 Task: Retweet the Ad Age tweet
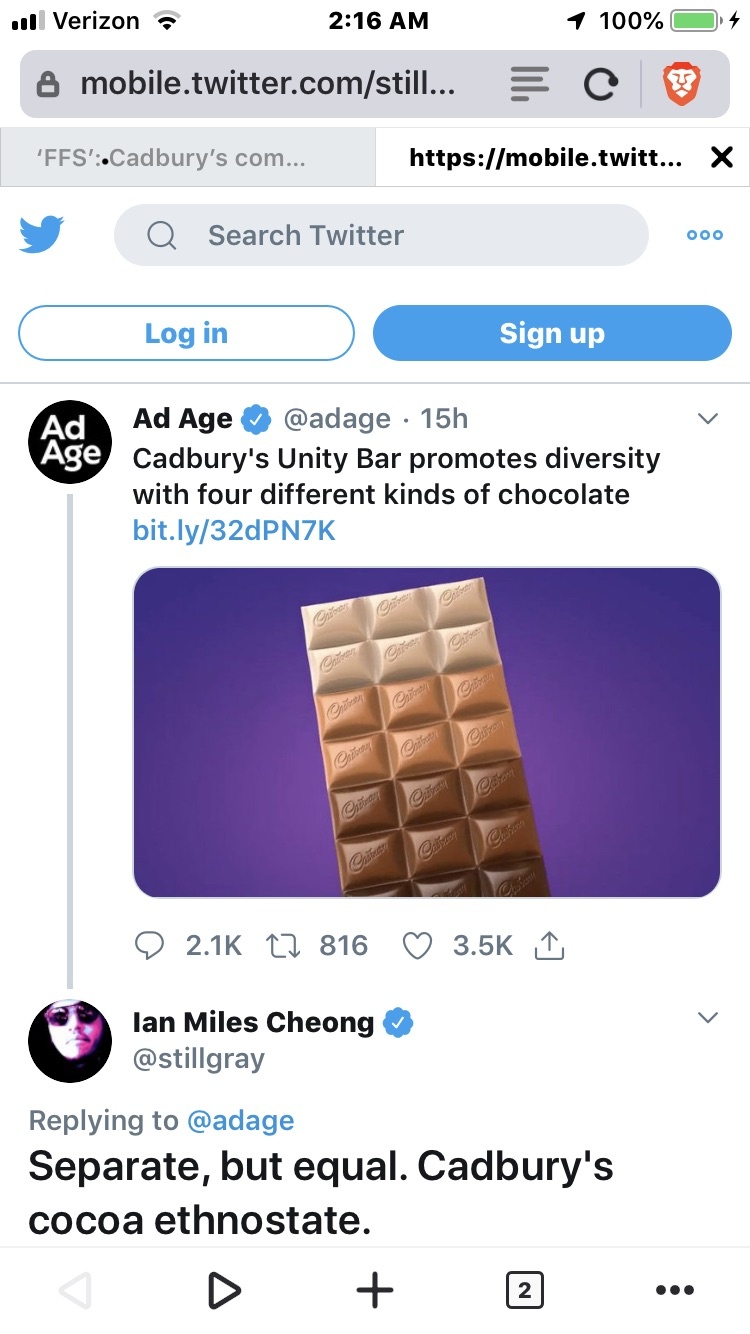(x=285, y=946)
